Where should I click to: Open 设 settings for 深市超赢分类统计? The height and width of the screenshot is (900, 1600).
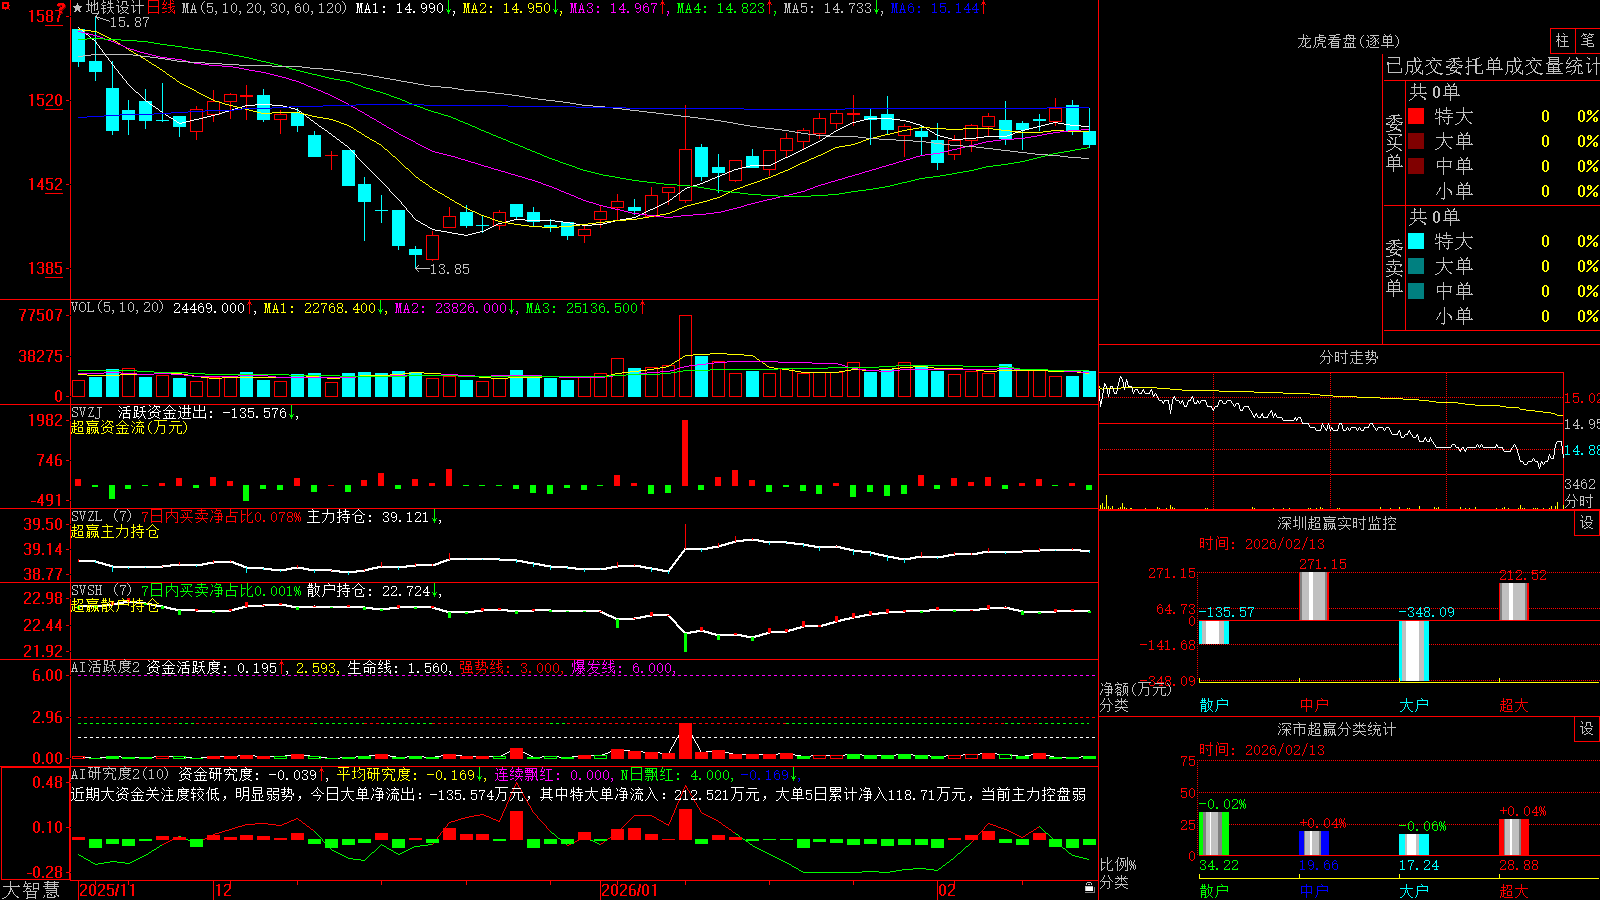pyautogui.click(x=1587, y=729)
